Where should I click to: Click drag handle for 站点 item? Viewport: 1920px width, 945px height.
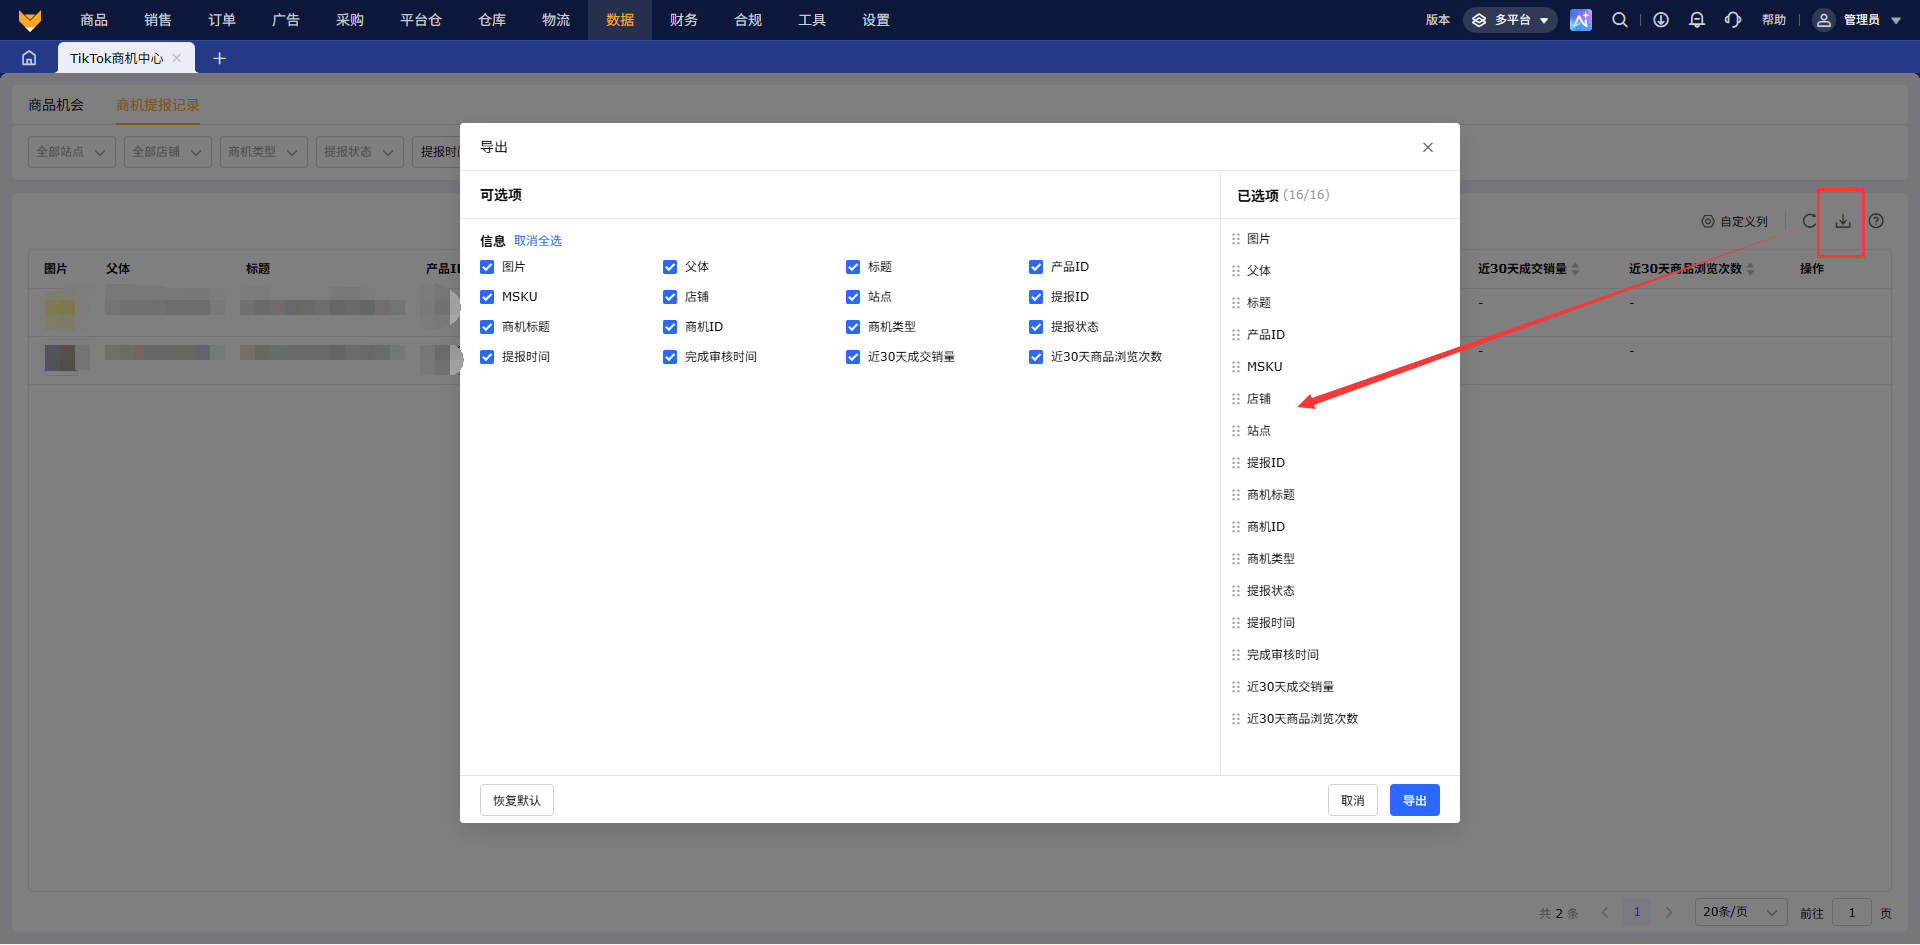(1236, 431)
